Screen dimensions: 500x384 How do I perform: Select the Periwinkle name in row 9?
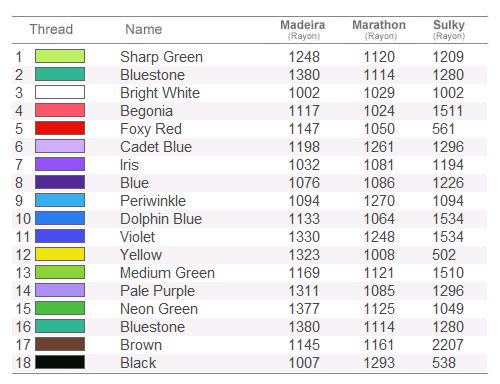[x=153, y=201]
